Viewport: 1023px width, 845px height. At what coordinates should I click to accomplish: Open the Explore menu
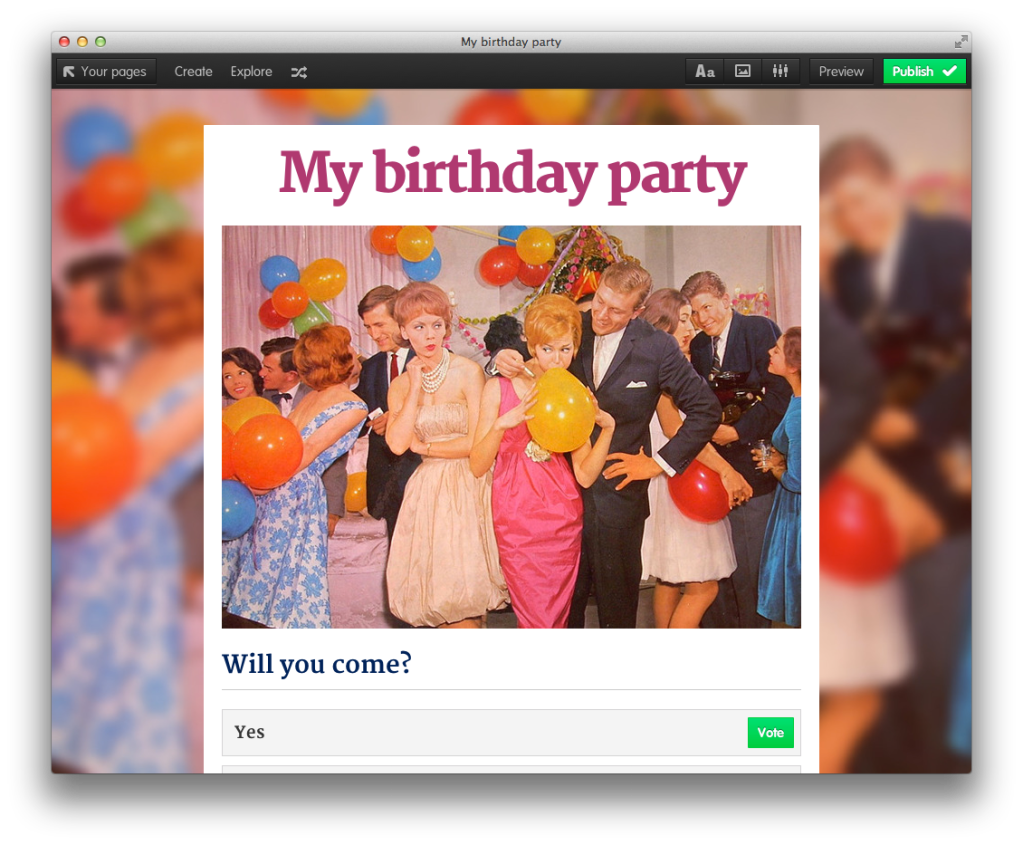tap(251, 72)
